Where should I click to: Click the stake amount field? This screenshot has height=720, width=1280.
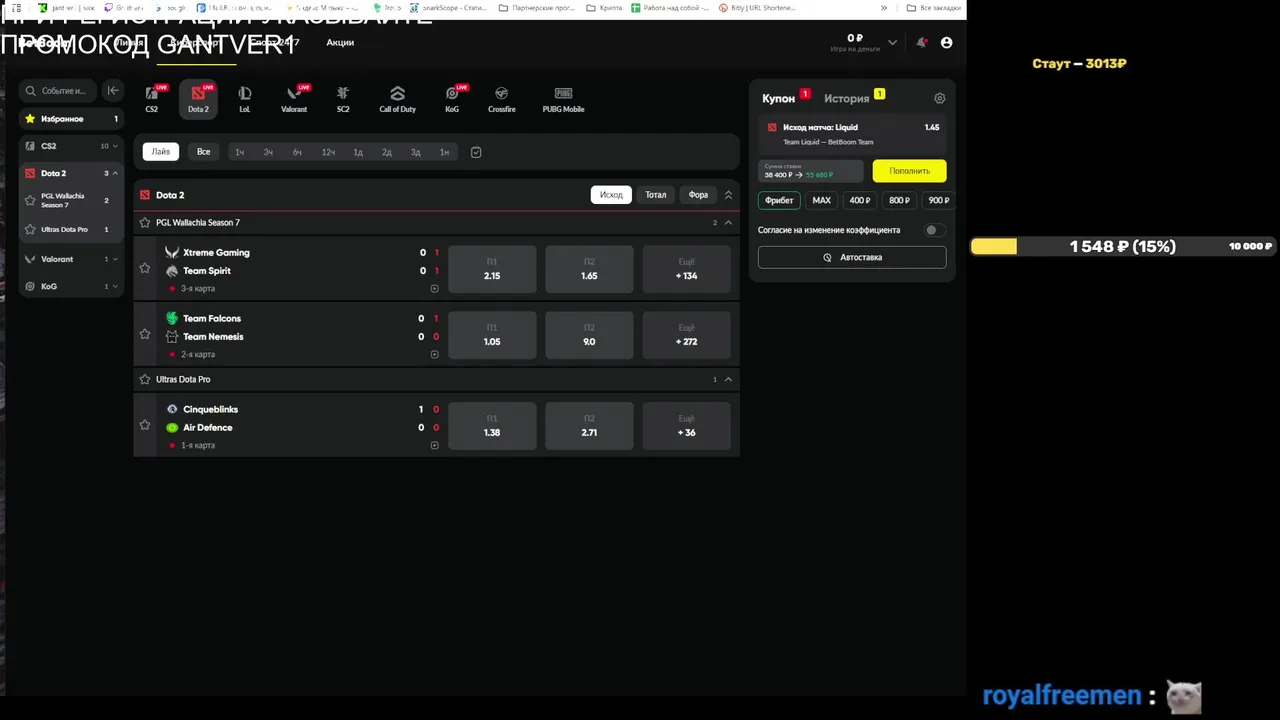[810, 171]
